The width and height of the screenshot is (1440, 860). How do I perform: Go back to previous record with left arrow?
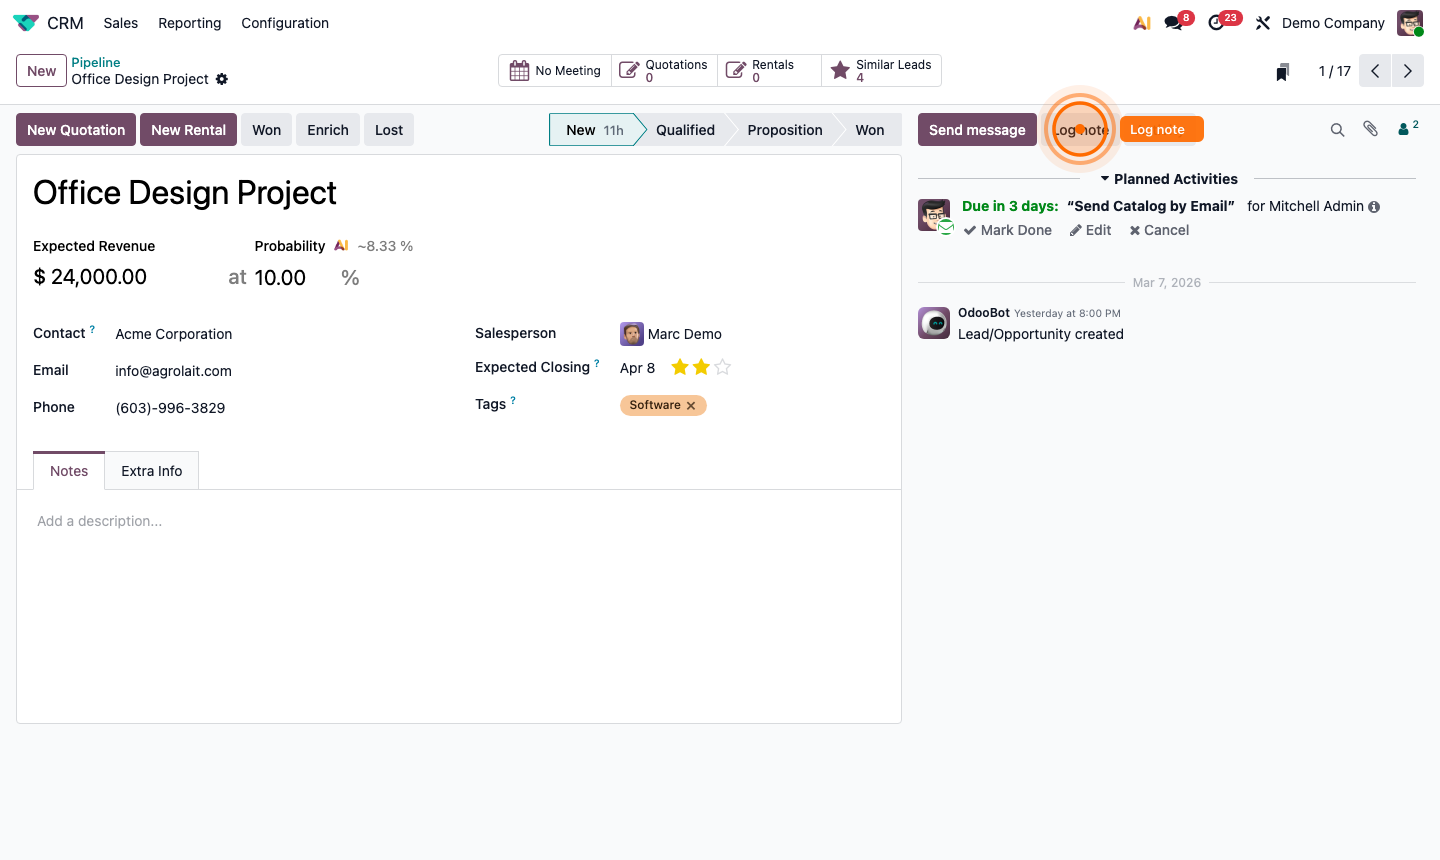pos(1374,70)
